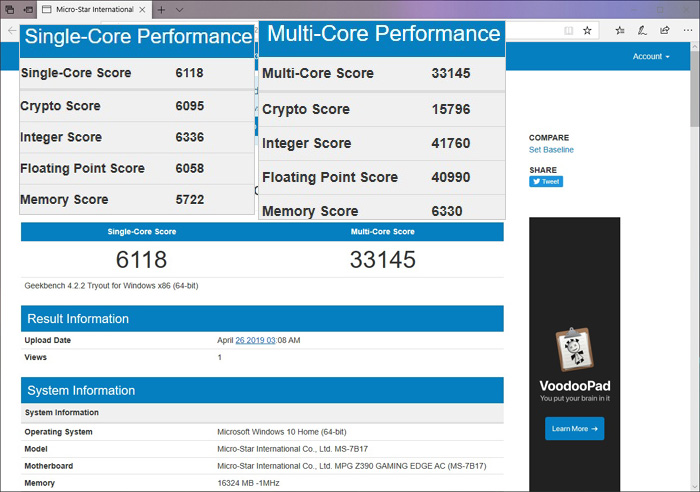Open the Account dropdown menu

(x=651, y=56)
